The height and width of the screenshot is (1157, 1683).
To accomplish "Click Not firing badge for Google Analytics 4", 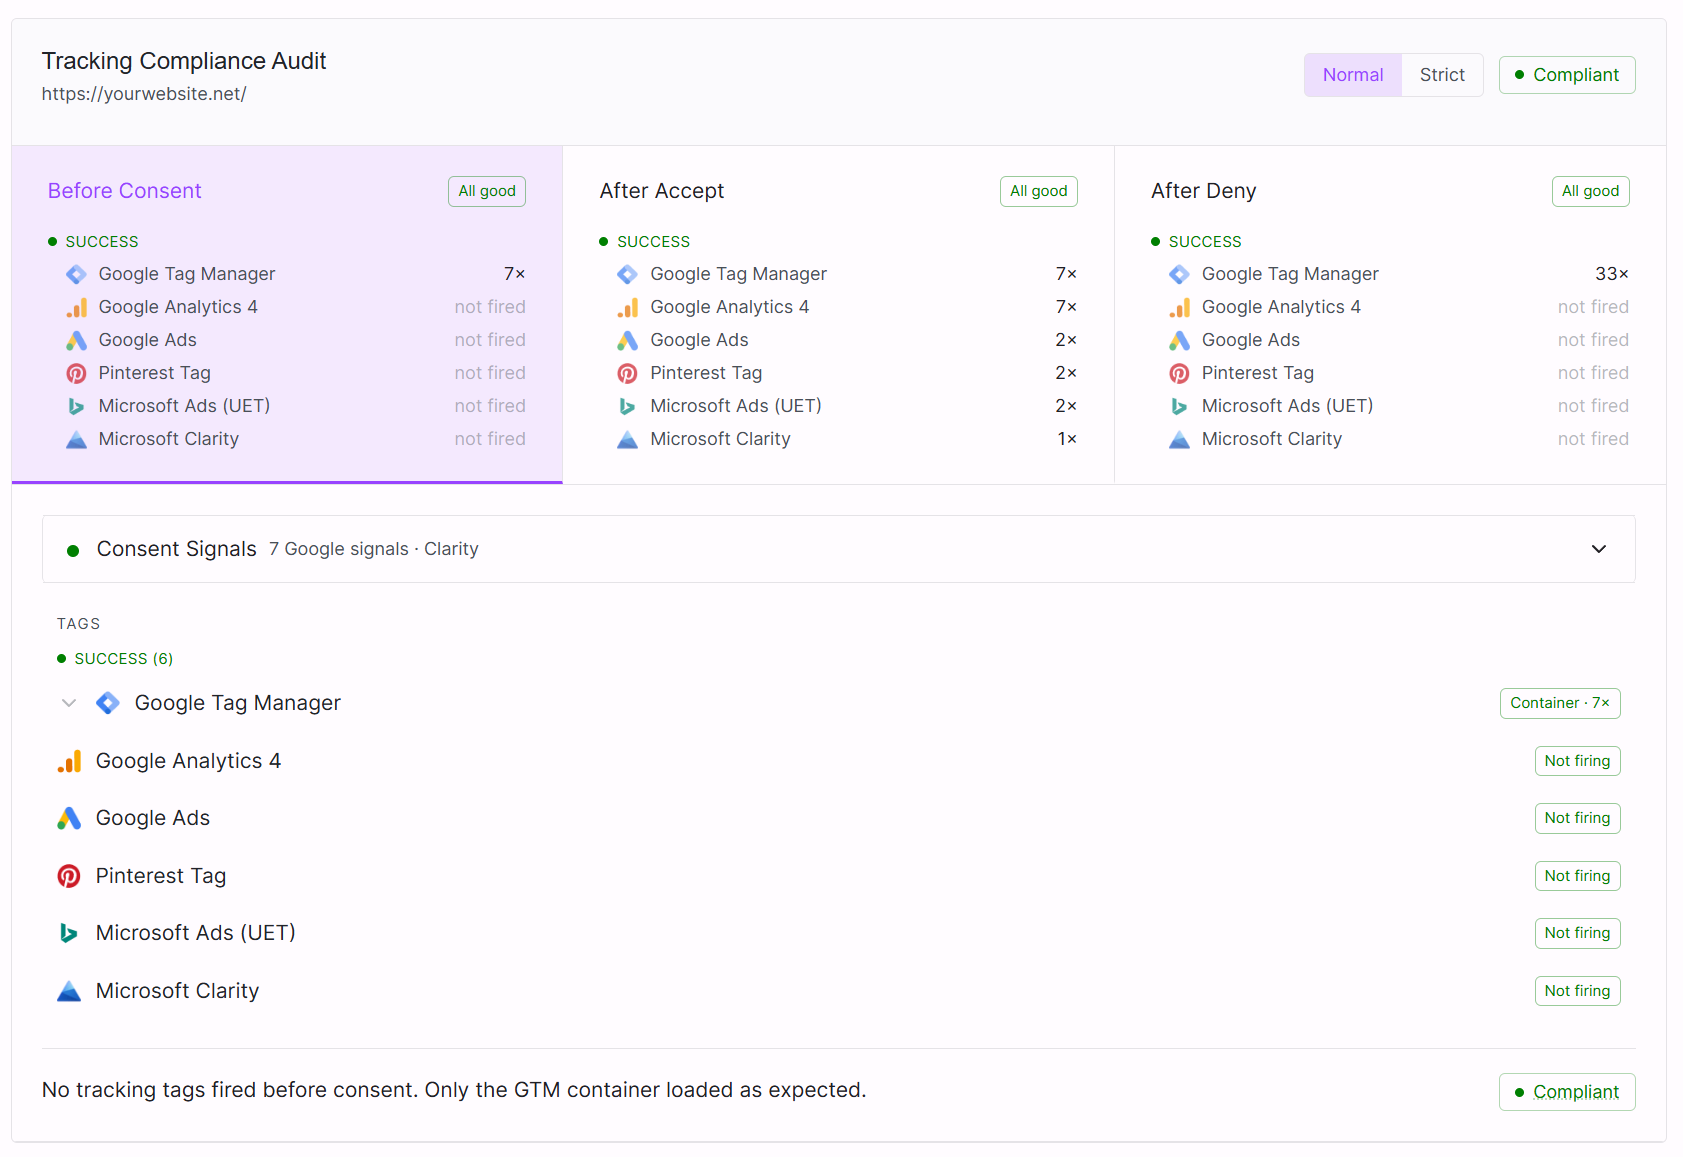I will click(1578, 761).
